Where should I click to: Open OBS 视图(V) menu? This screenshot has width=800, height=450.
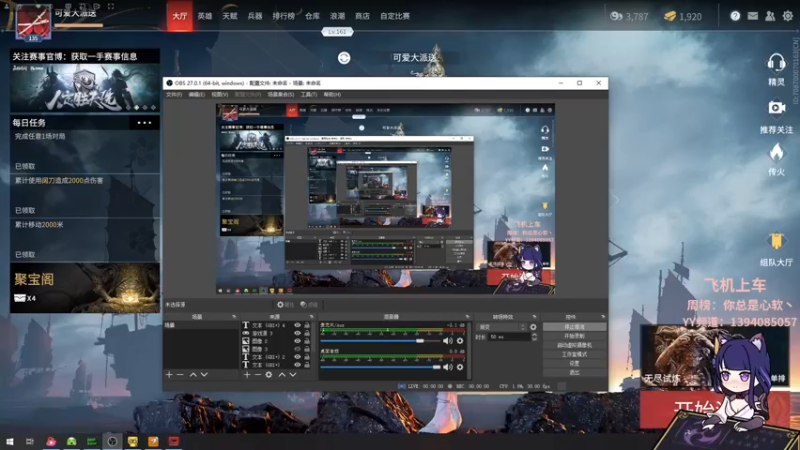click(219, 94)
